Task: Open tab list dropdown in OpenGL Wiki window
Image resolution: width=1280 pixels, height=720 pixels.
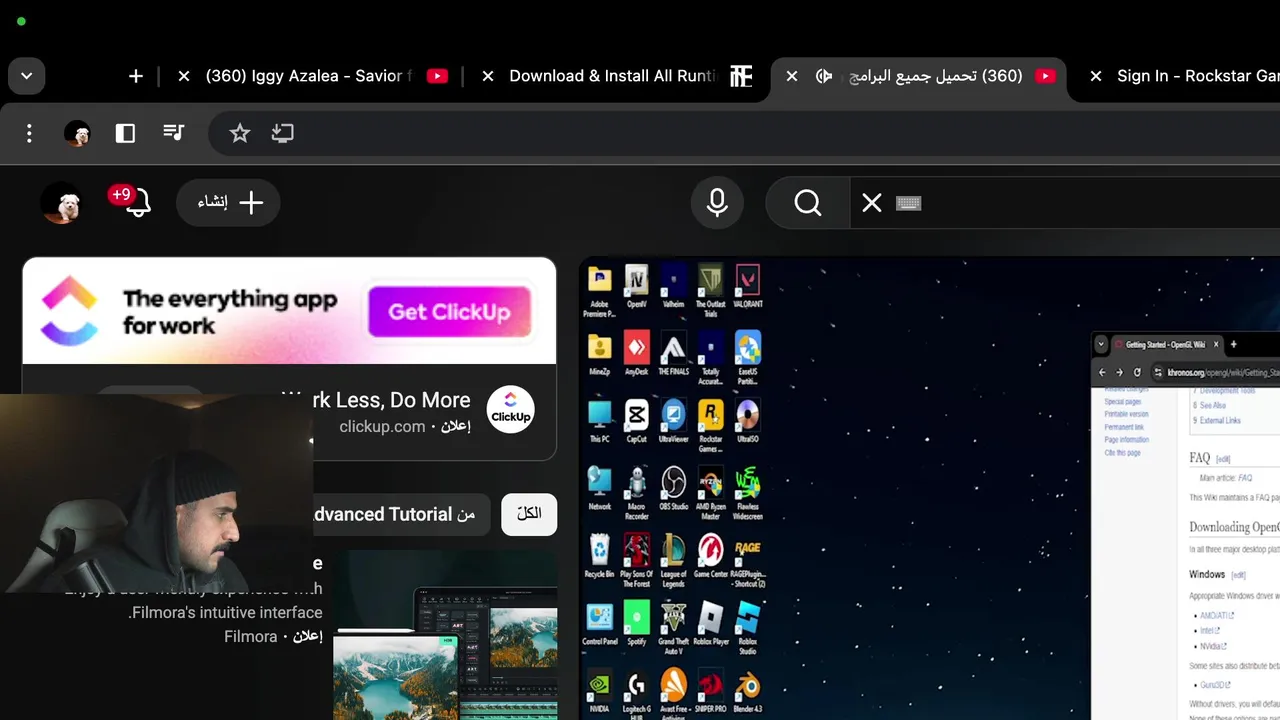Action: 1101,344
